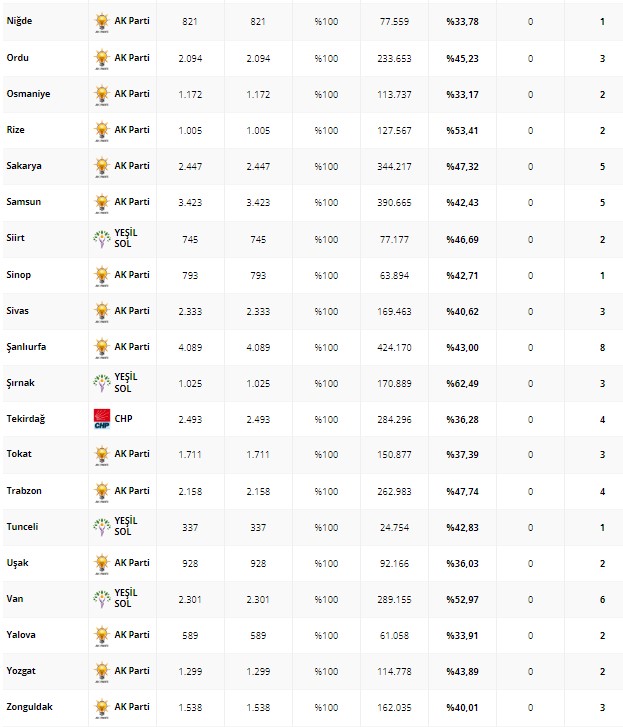Open the Sakarya province link
The image size is (623, 727).
[x=23, y=166]
